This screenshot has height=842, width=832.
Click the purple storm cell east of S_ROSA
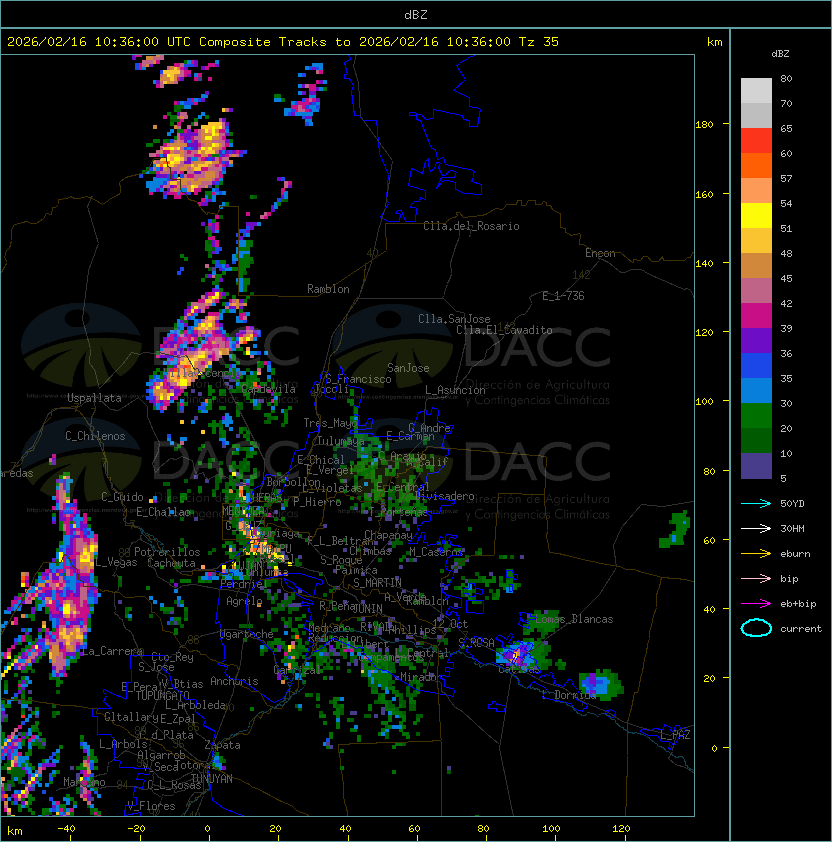tap(516, 655)
